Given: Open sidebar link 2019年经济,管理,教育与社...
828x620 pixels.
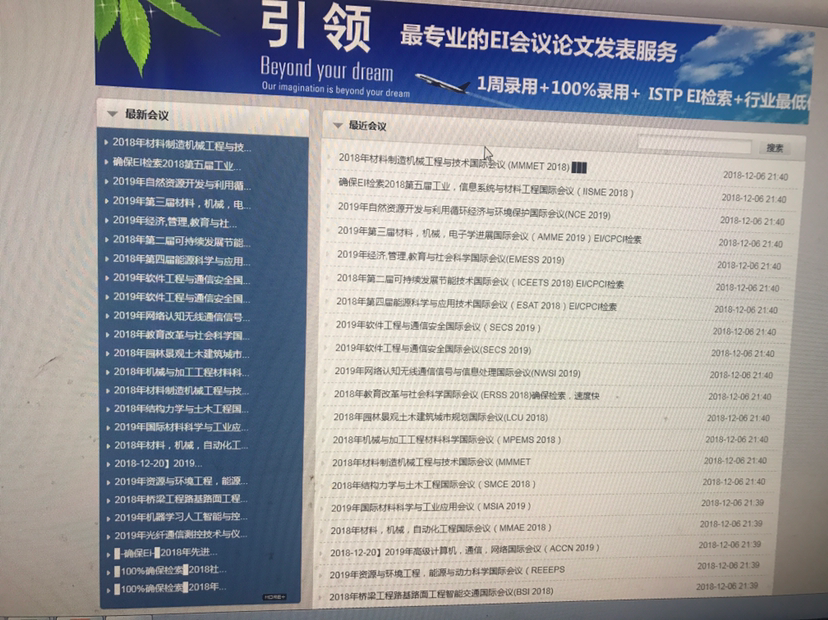Looking at the screenshot, I should 175,222.
